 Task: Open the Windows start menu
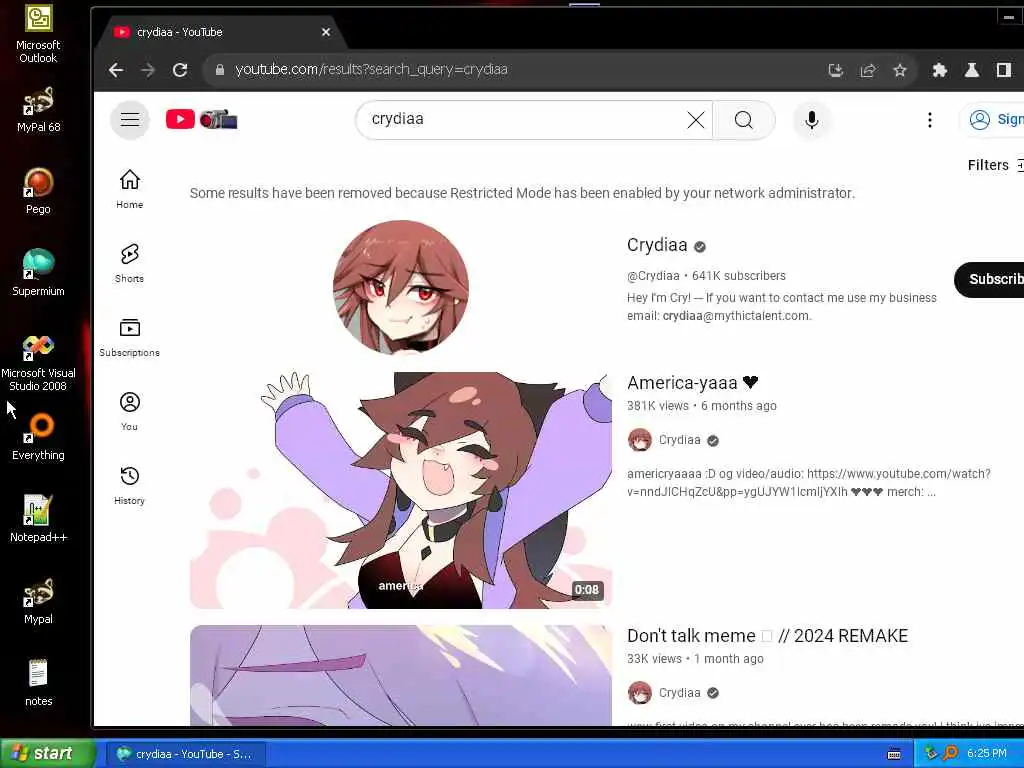[x=48, y=753]
